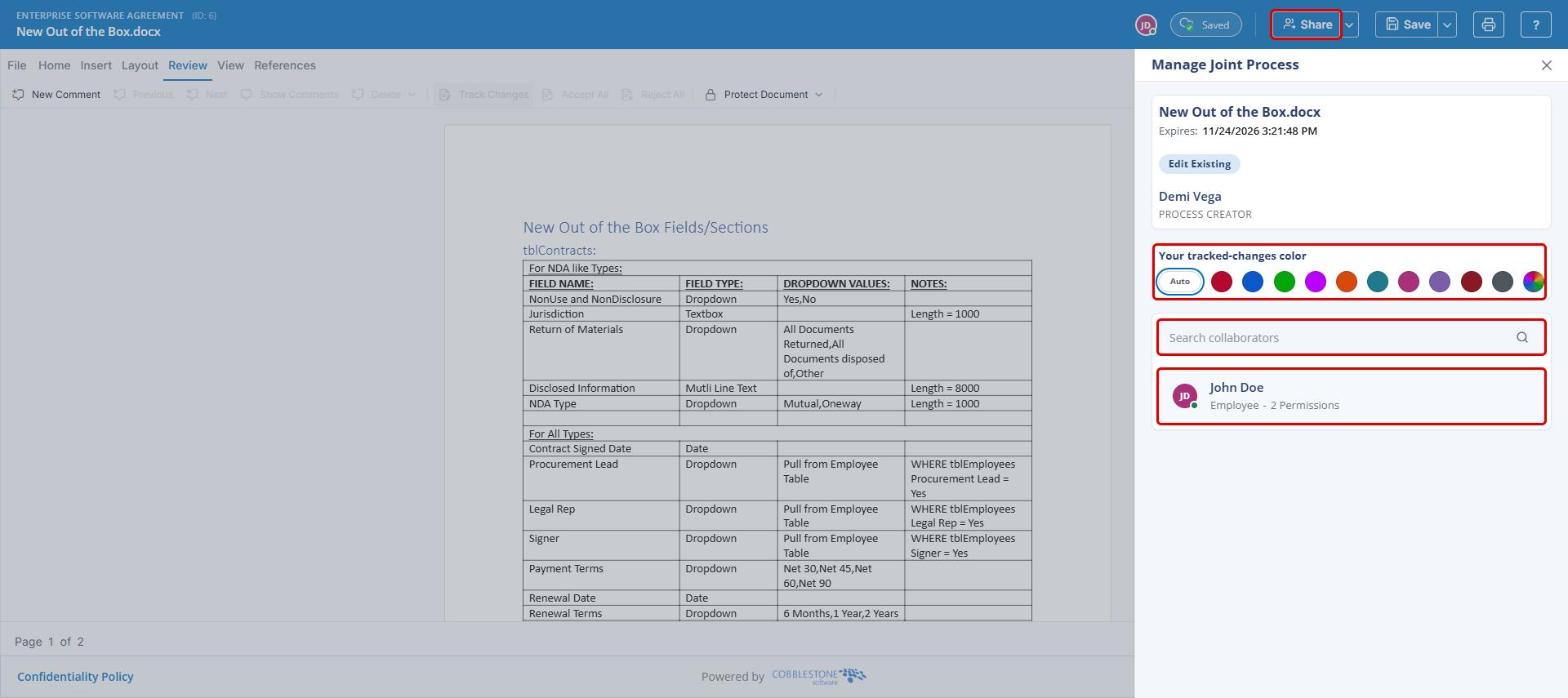
Task: Choose the dark maroon tracked-changes color
Action: click(1471, 282)
